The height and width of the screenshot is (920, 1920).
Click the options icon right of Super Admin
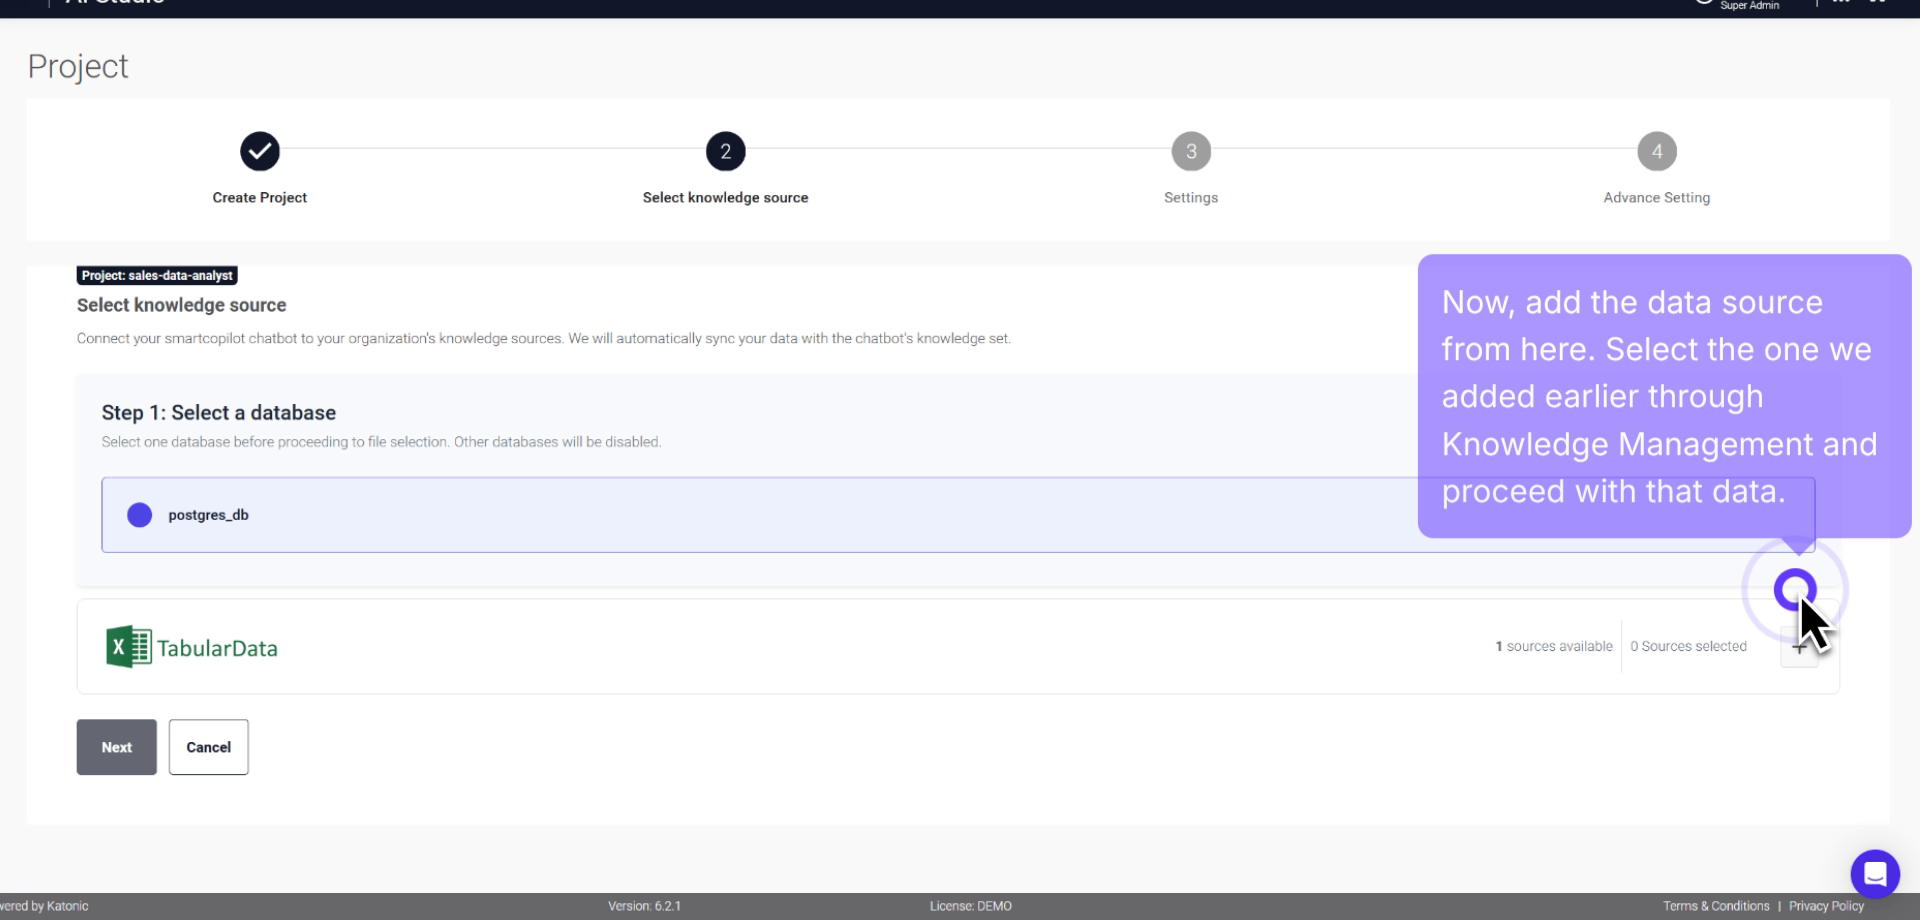point(1840,3)
